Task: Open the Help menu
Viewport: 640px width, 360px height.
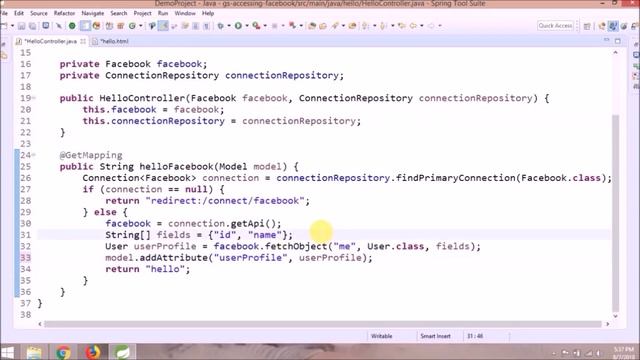Action: tap(208, 13)
